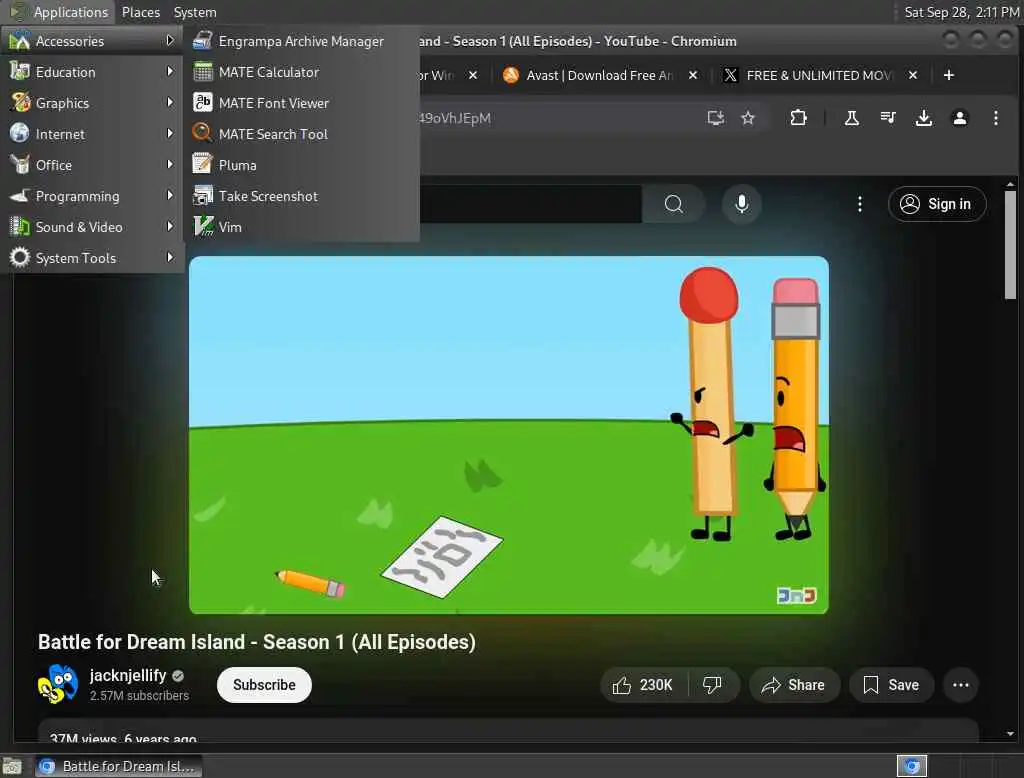Image resolution: width=1024 pixels, height=778 pixels.
Task: Launch Take Screenshot utility
Action: tap(301, 196)
